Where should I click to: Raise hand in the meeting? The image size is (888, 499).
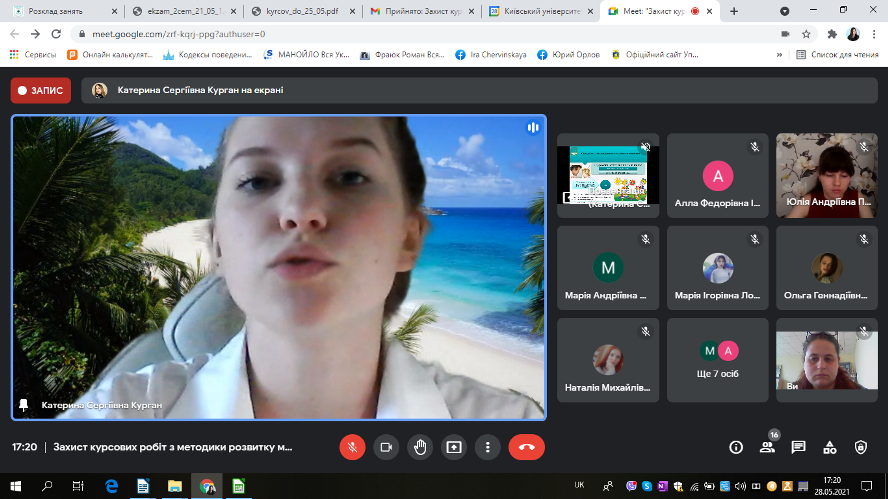tap(420, 447)
